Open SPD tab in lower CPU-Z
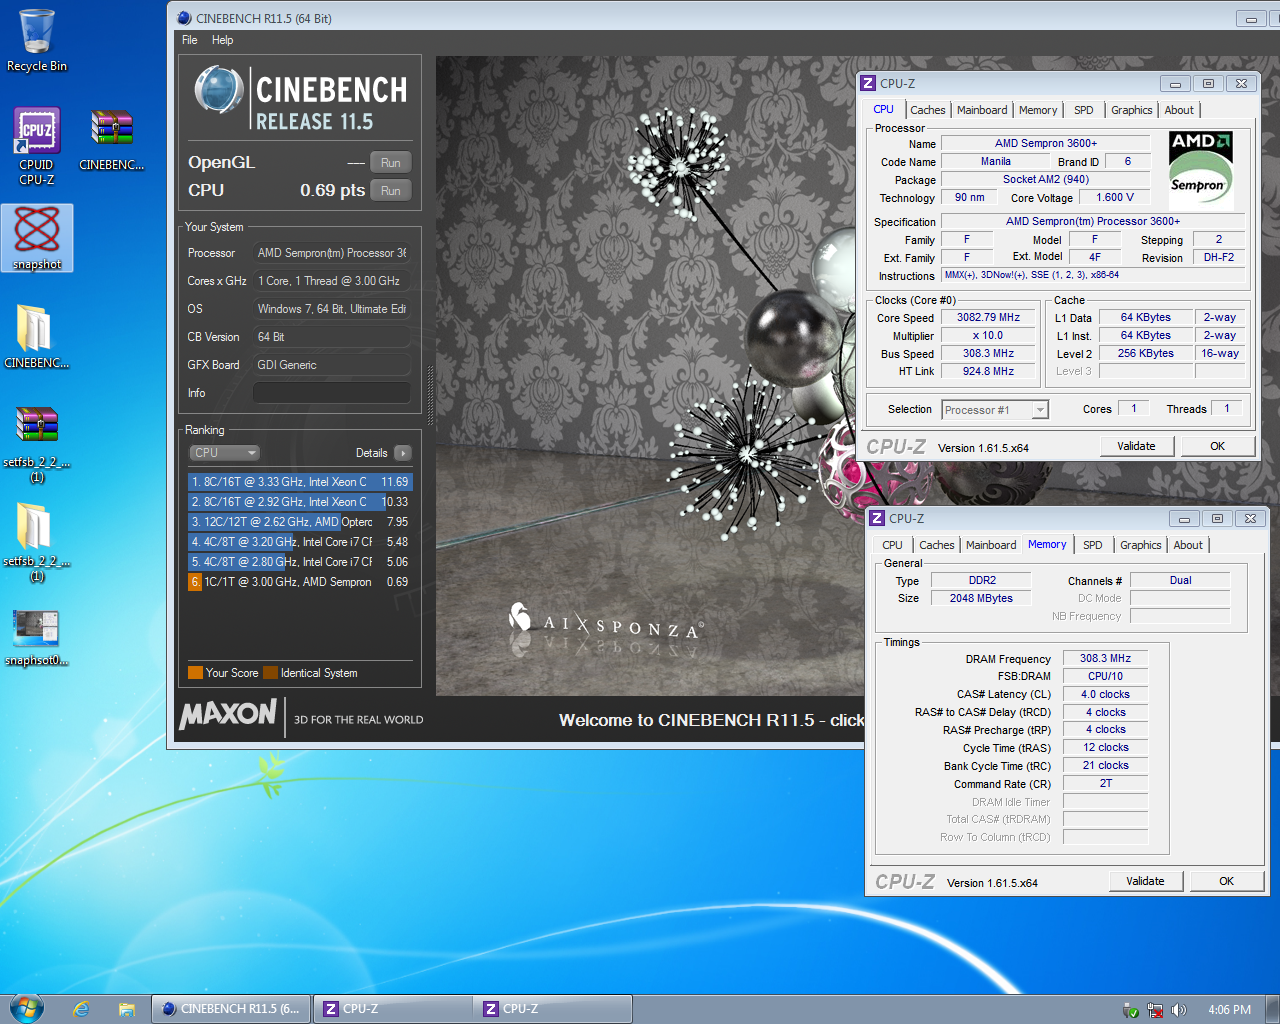 pos(1093,545)
